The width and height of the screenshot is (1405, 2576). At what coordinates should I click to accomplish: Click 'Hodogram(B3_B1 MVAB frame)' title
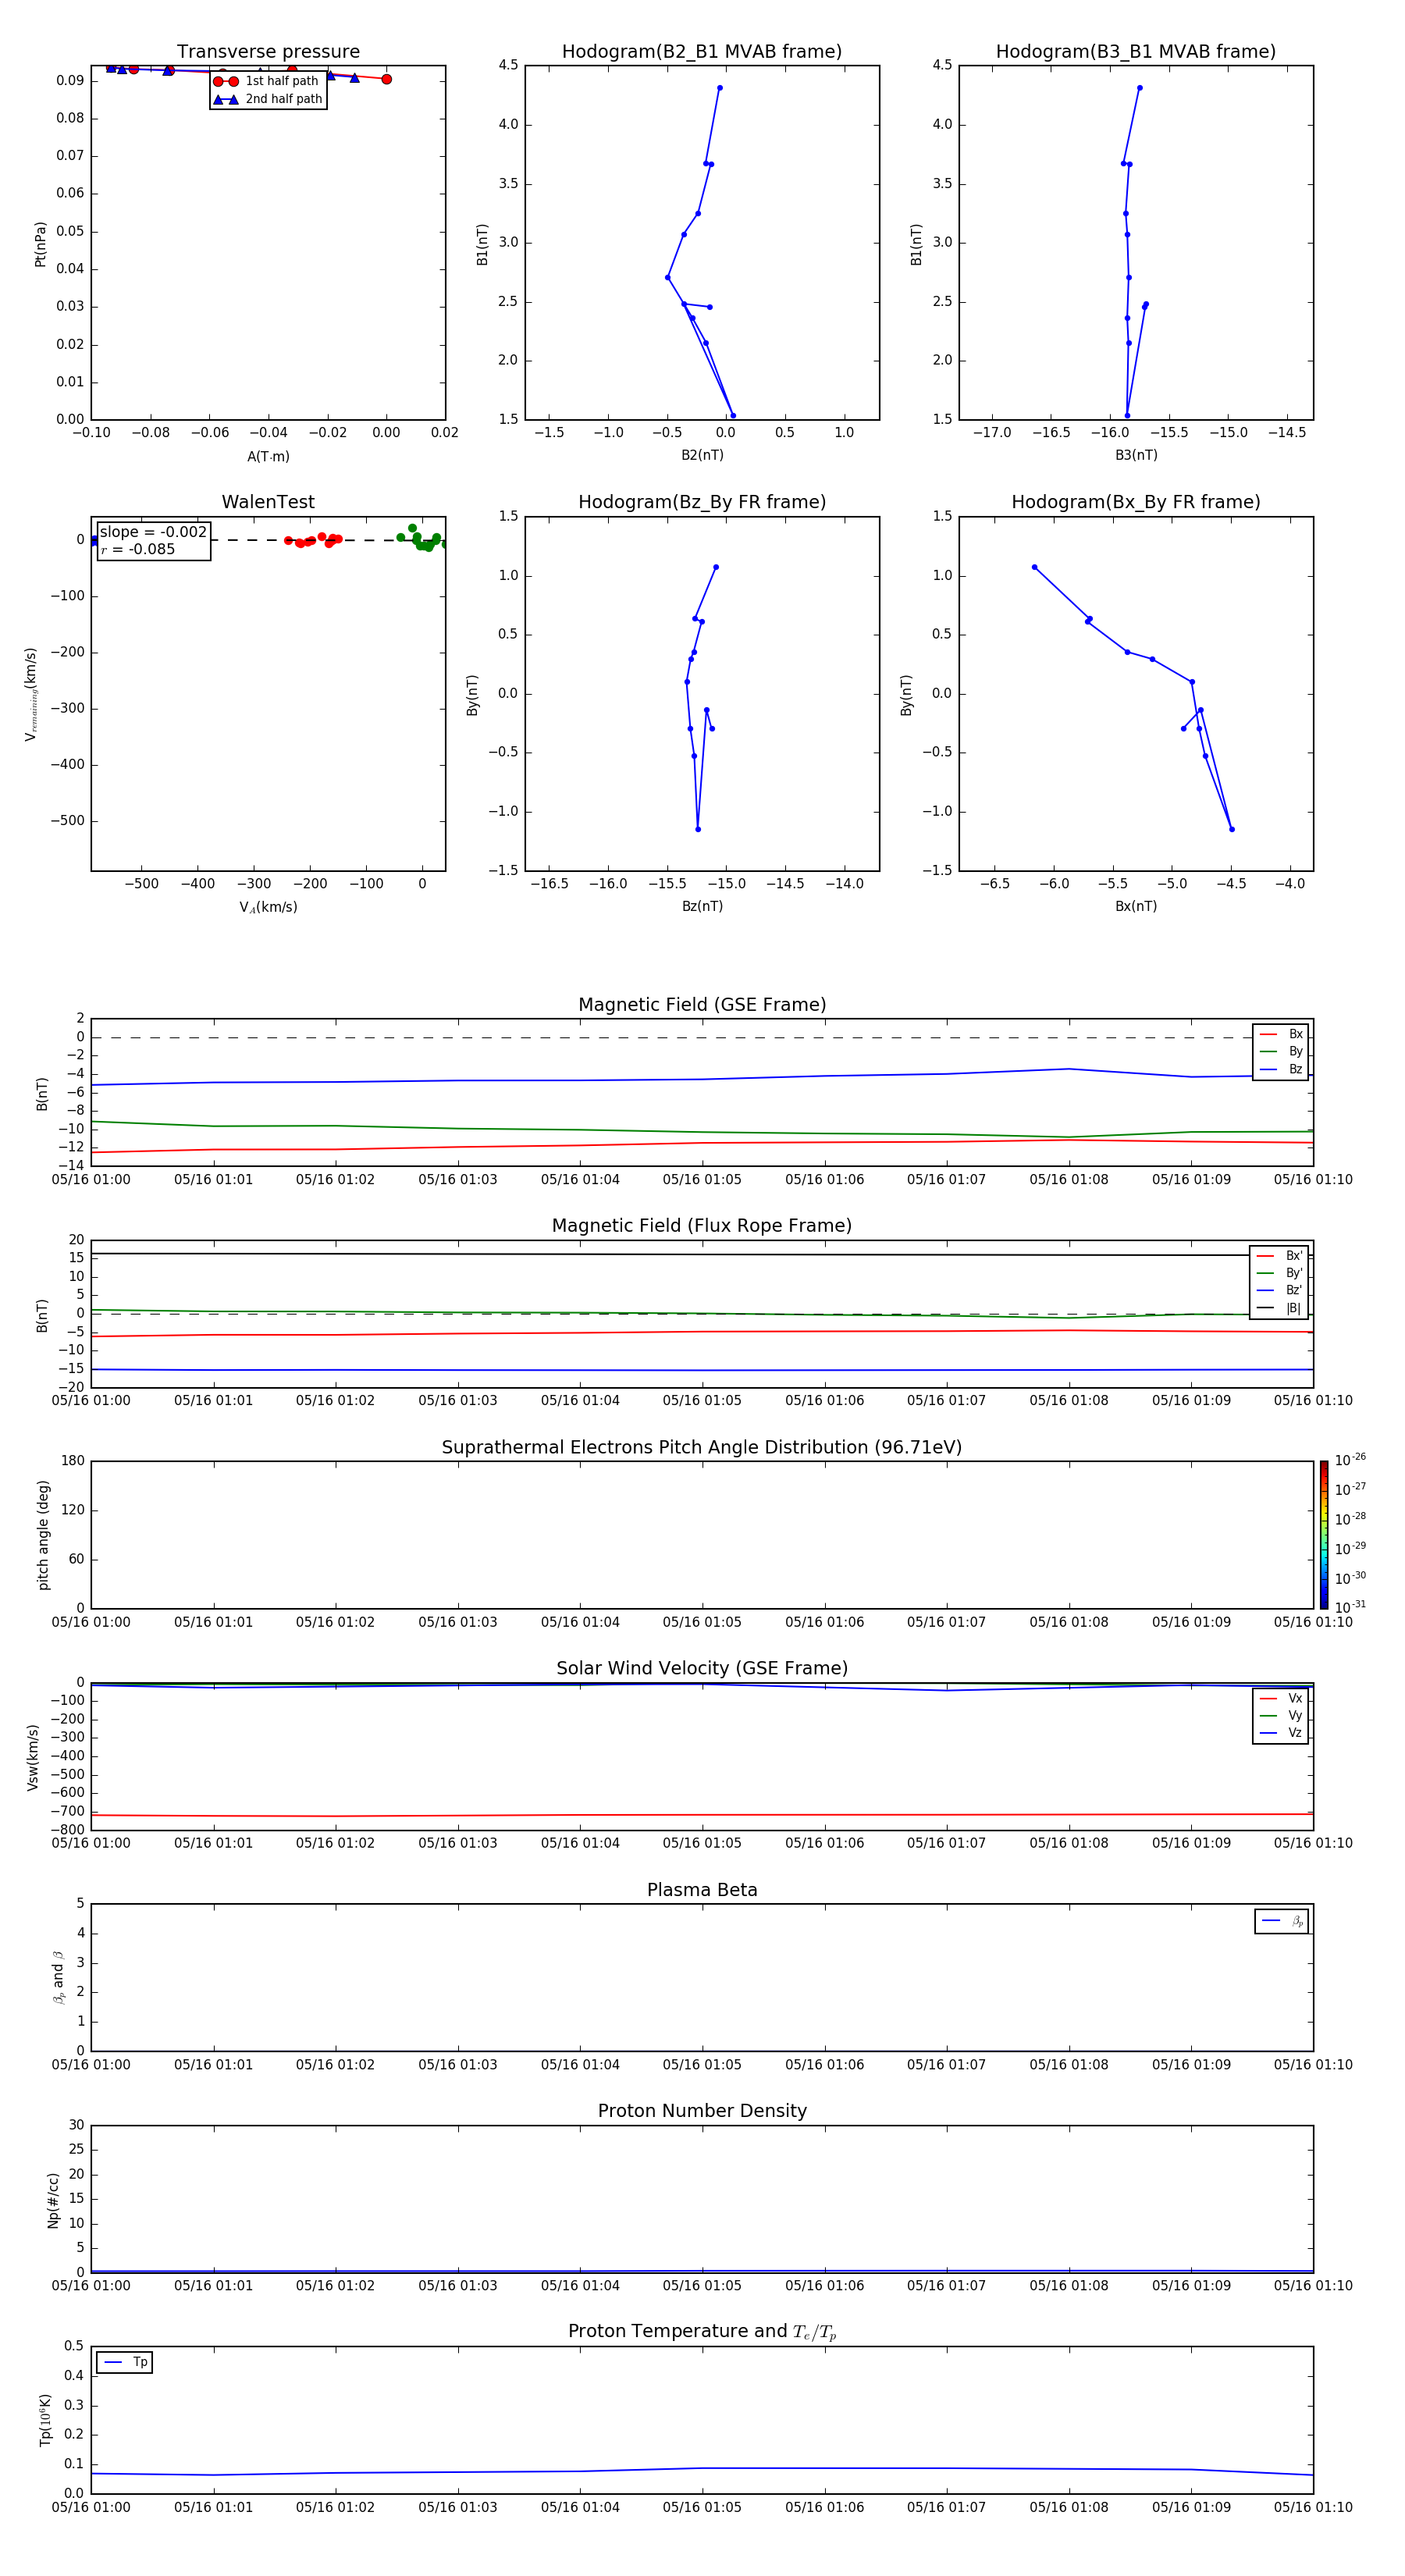tap(1136, 52)
